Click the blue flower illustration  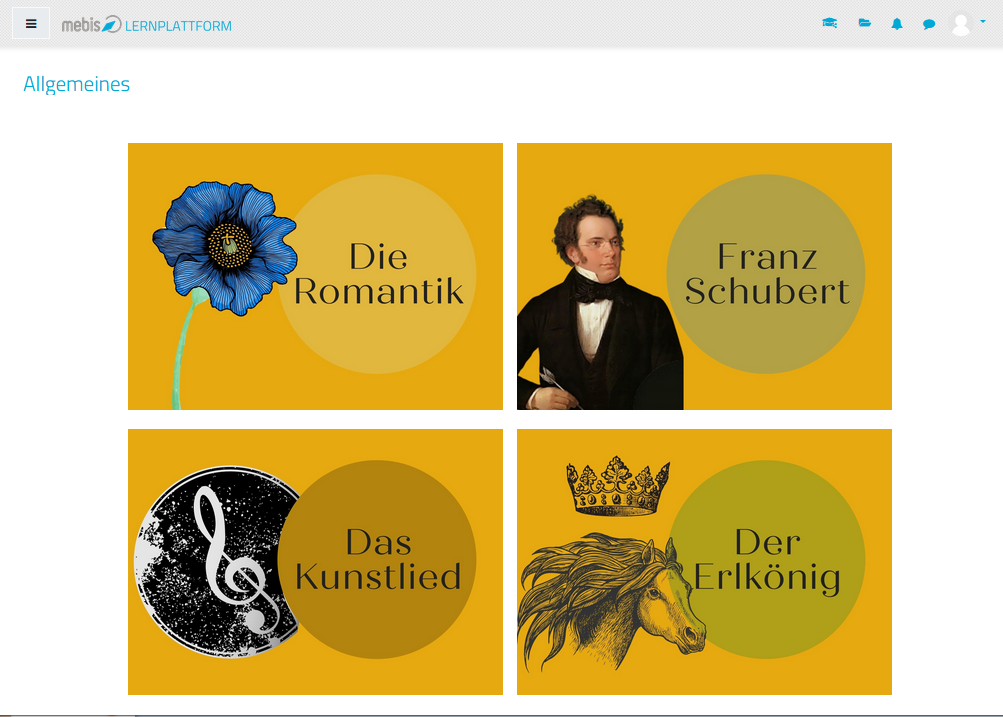point(225,248)
